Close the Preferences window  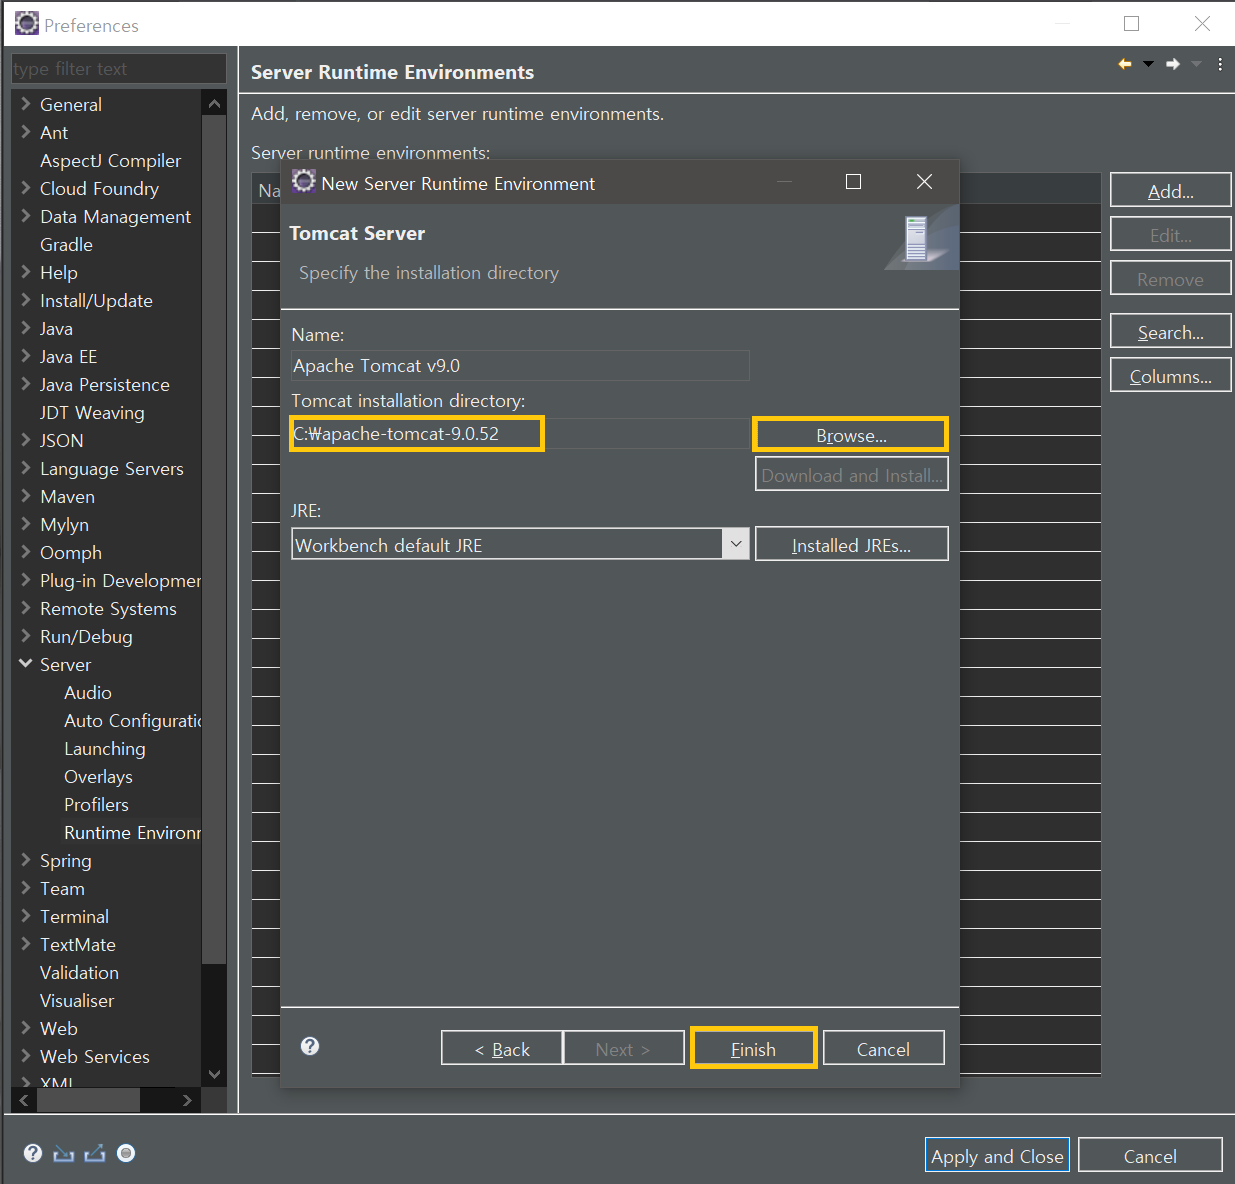click(x=1202, y=23)
